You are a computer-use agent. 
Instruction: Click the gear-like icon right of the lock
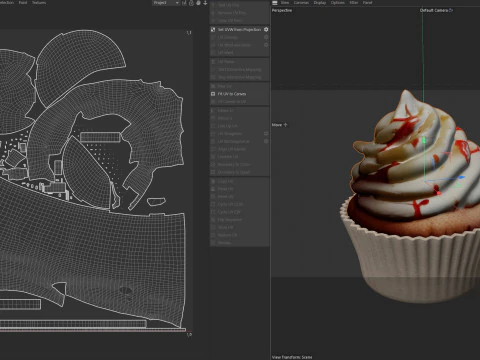(198, 3)
